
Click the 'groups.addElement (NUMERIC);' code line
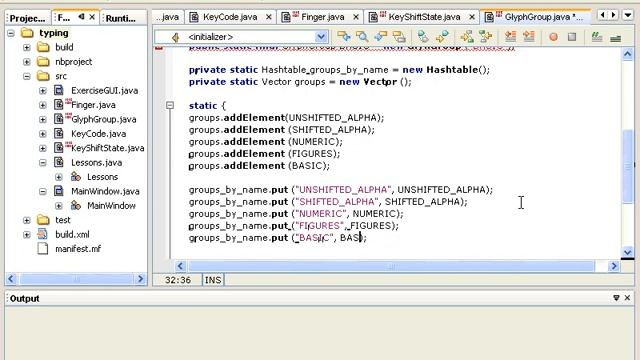tap(266, 142)
